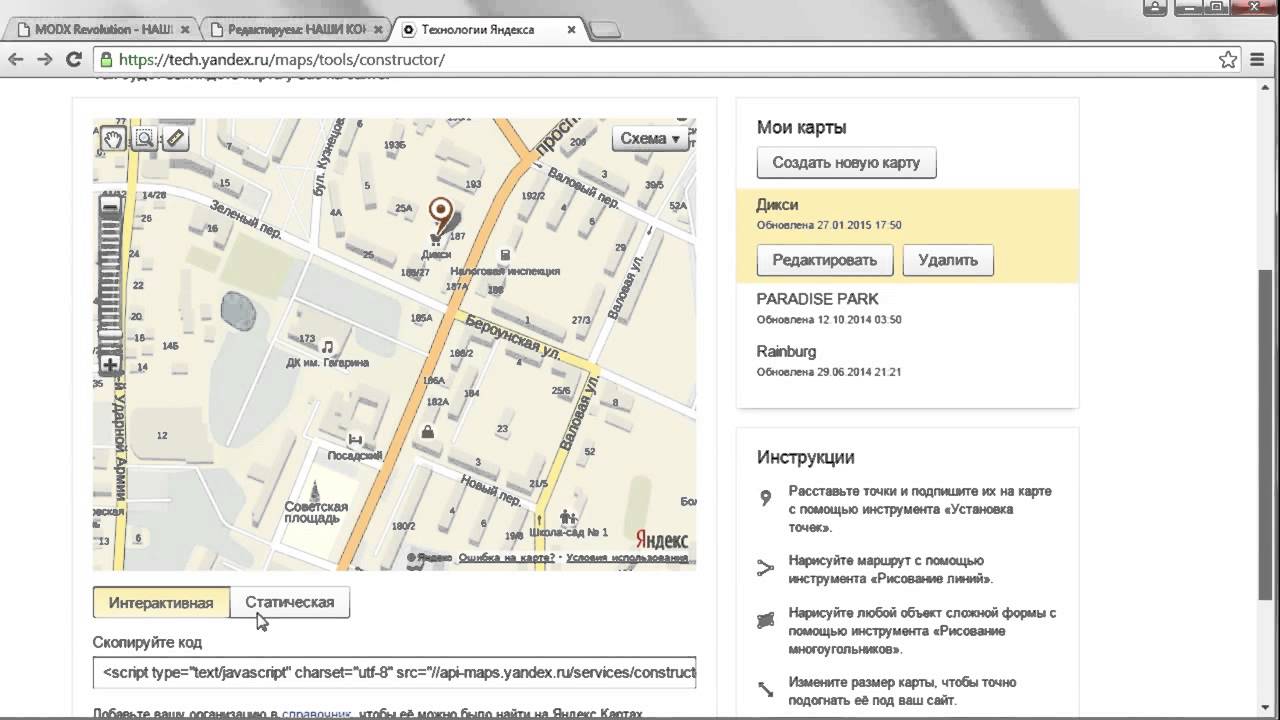Open the Rainburg map entry
This screenshot has width=1280, height=720.
786,352
